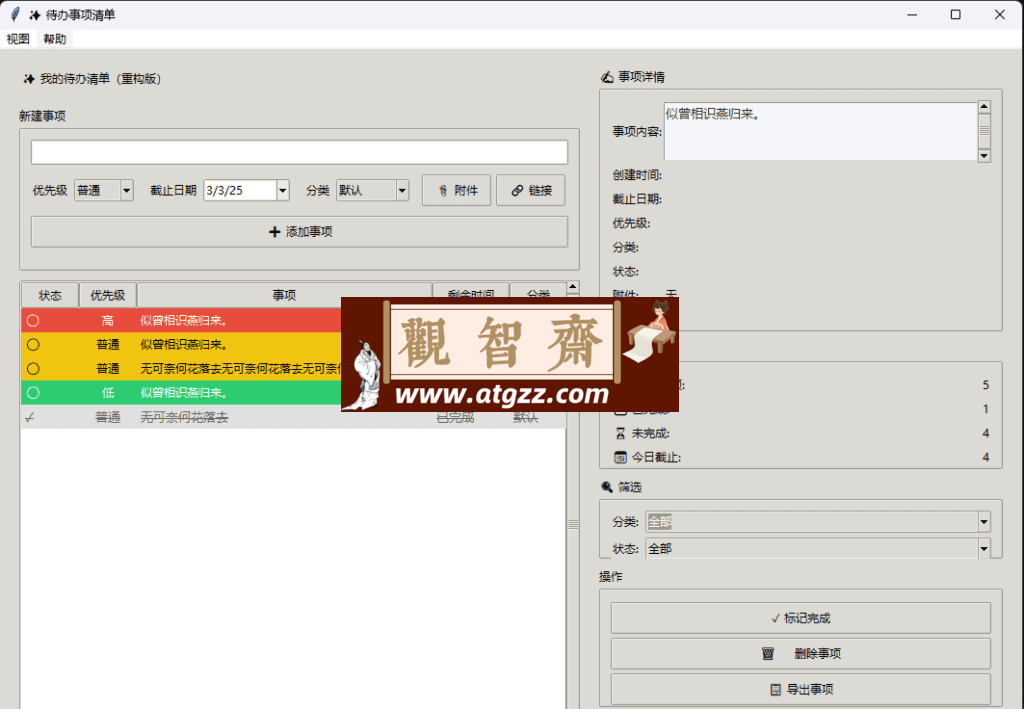This screenshot has height=709, width=1024.
Task: Click checkmark of completed 无可奈何花落去 row
Action: point(29,417)
